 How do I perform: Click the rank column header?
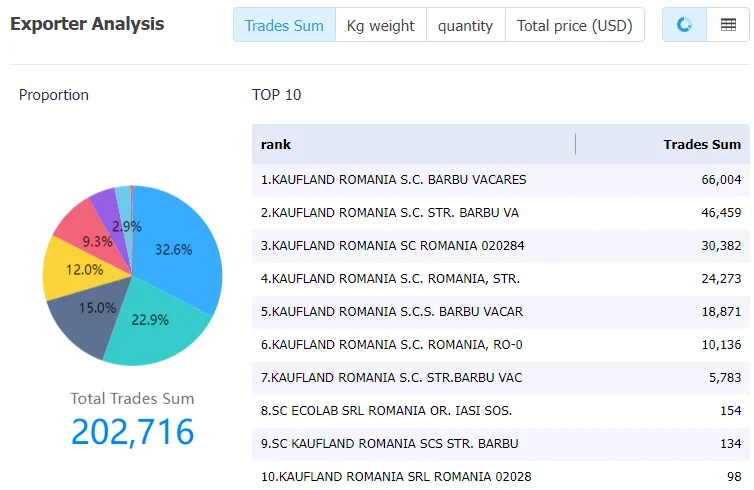pyautogui.click(x=276, y=144)
